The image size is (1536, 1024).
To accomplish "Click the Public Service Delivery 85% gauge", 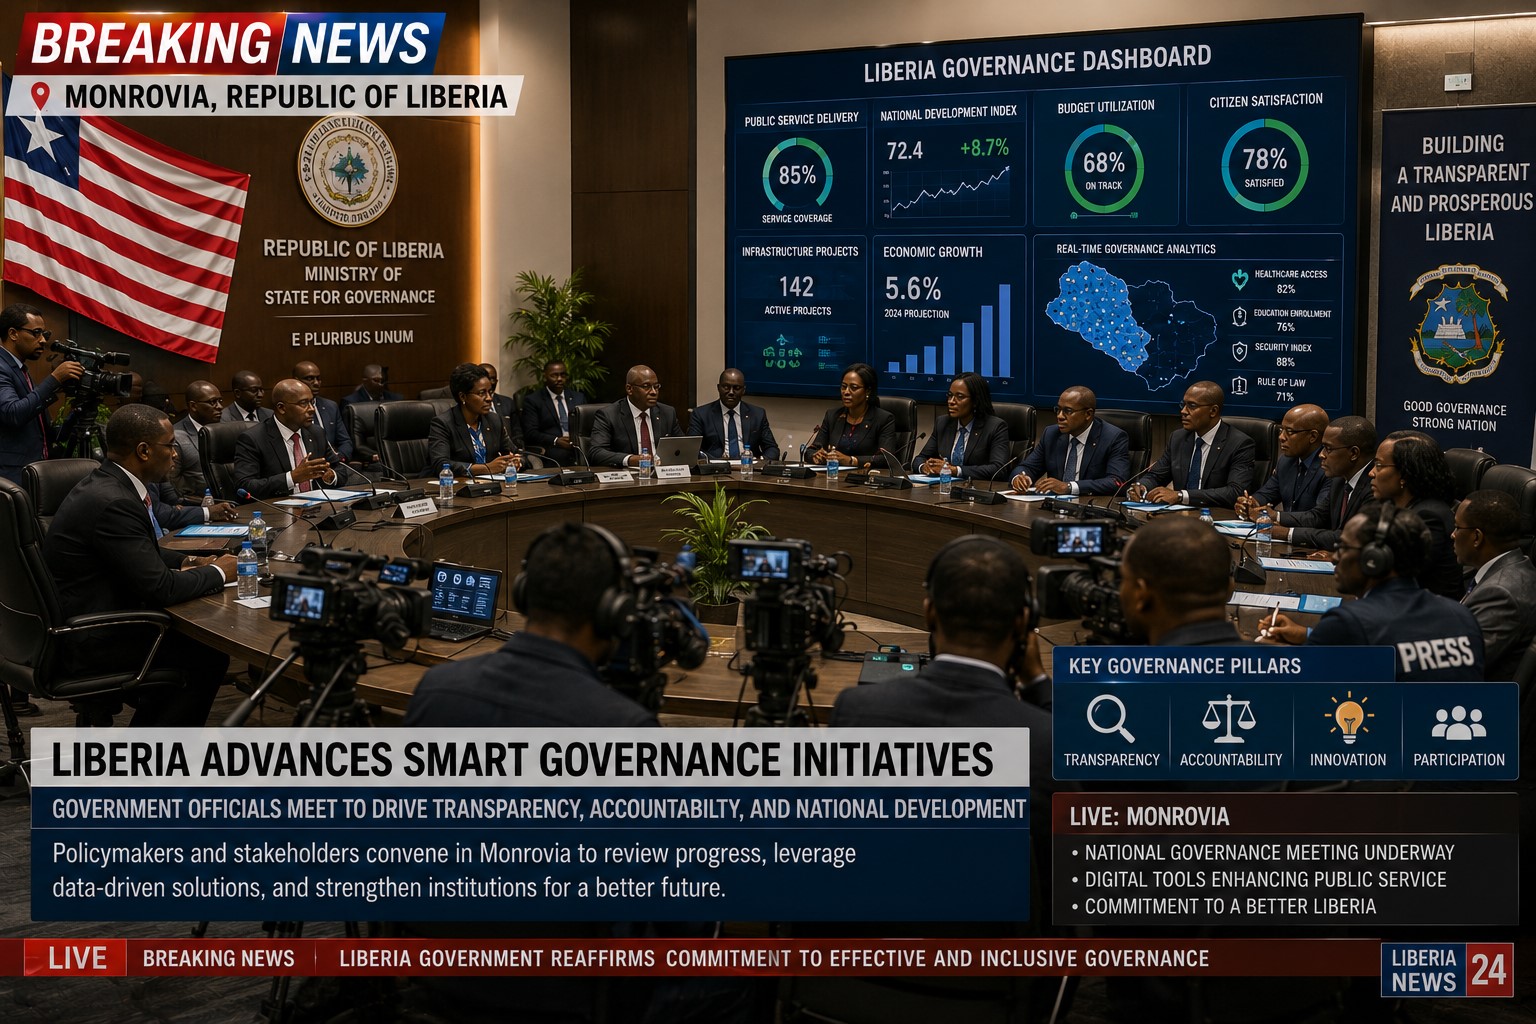I will (x=797, y=174).
